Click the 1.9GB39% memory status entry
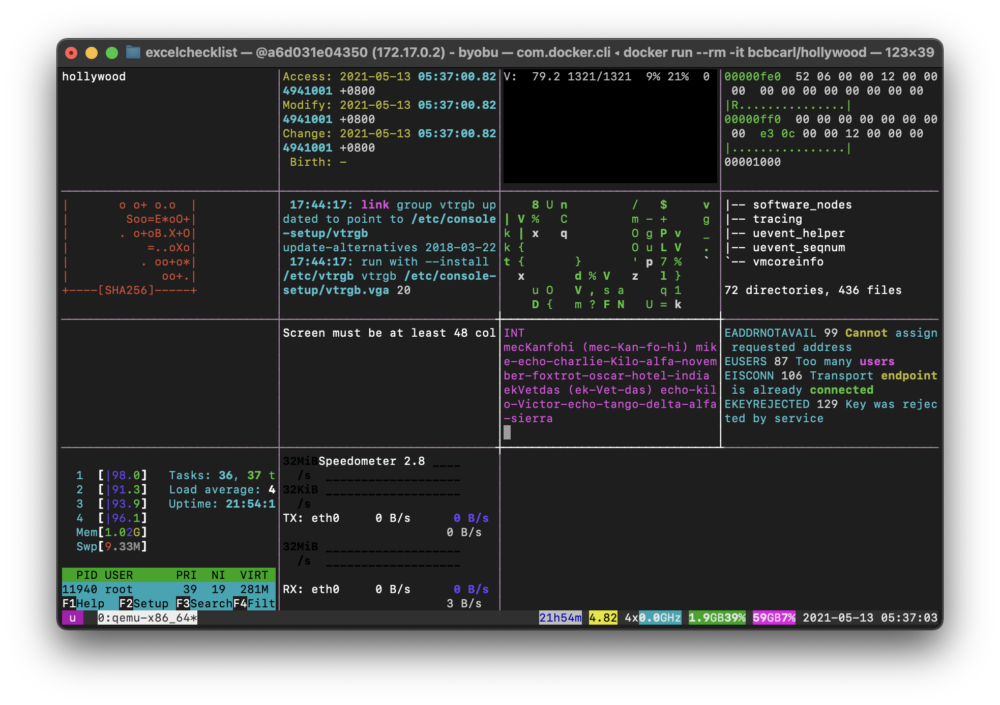The width and height of the screenshot is (1000, 705). click(x=717, y=618)
